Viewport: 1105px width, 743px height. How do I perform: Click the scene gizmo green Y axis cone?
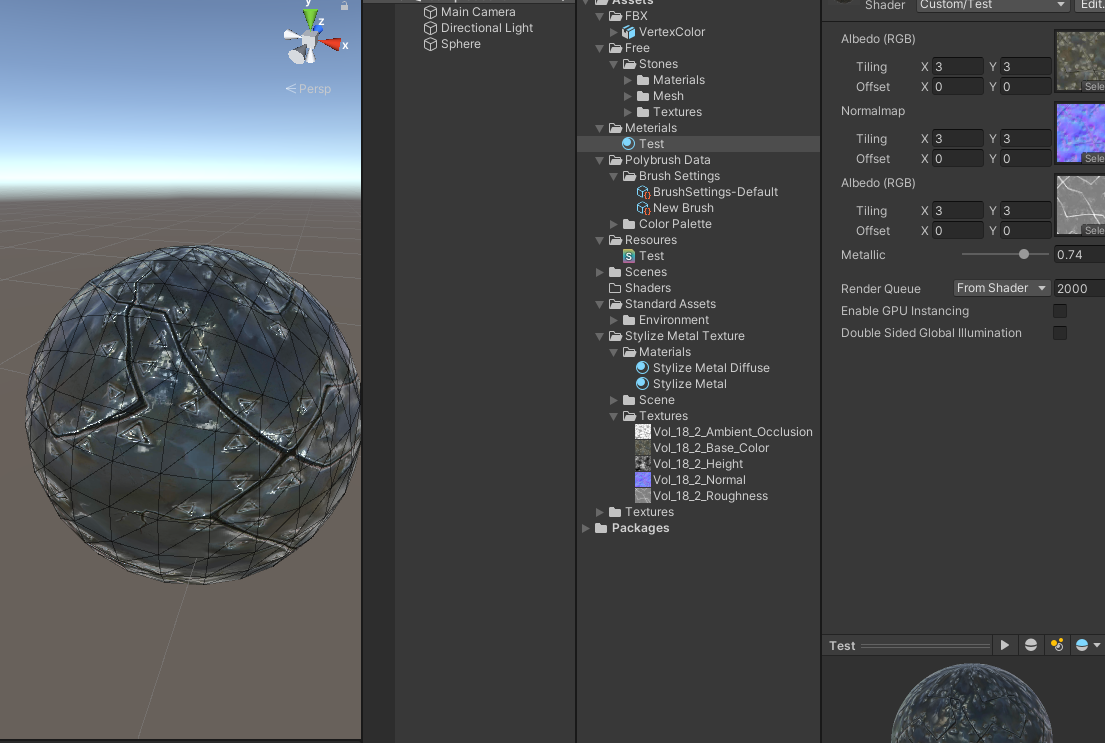point(311,18)
